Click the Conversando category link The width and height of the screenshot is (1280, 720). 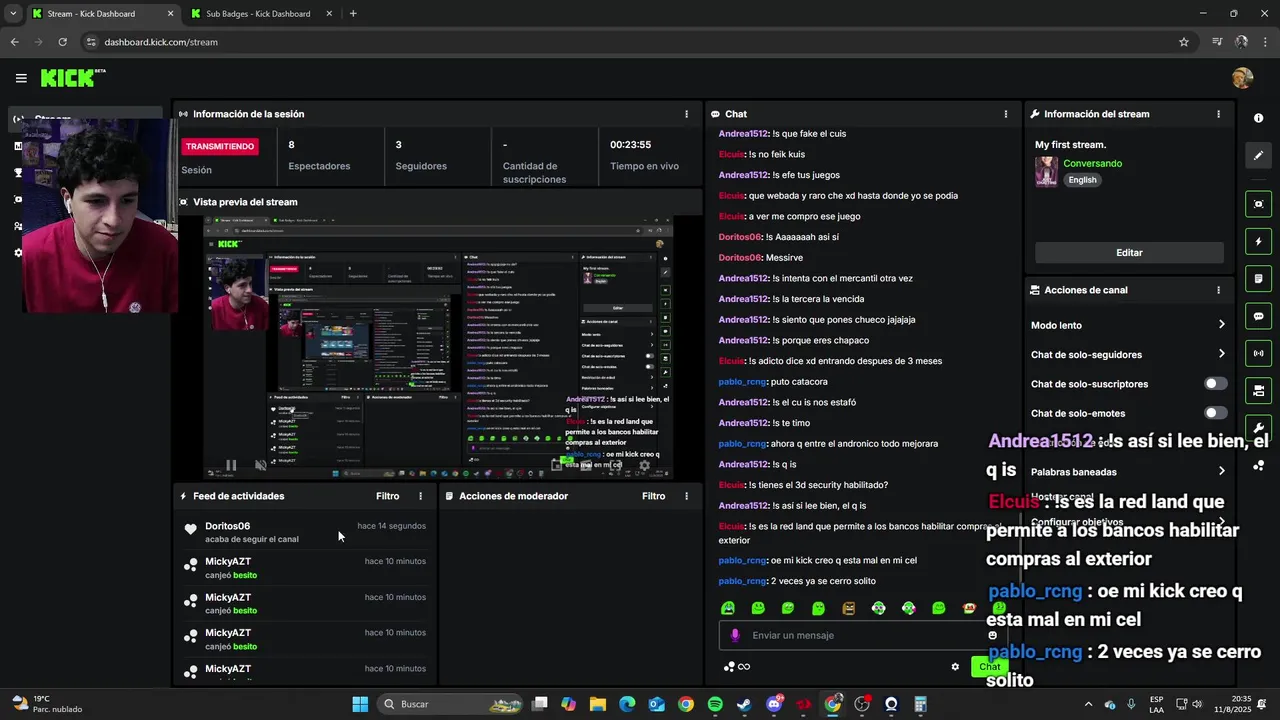[x=1092, y=164]
